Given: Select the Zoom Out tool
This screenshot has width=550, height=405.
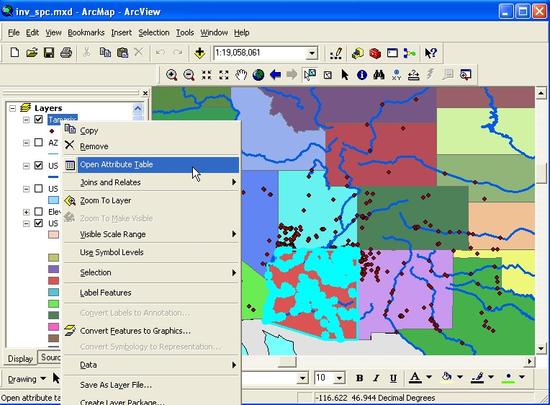Looking at the screenshot, I should click(x=189, y=75).
